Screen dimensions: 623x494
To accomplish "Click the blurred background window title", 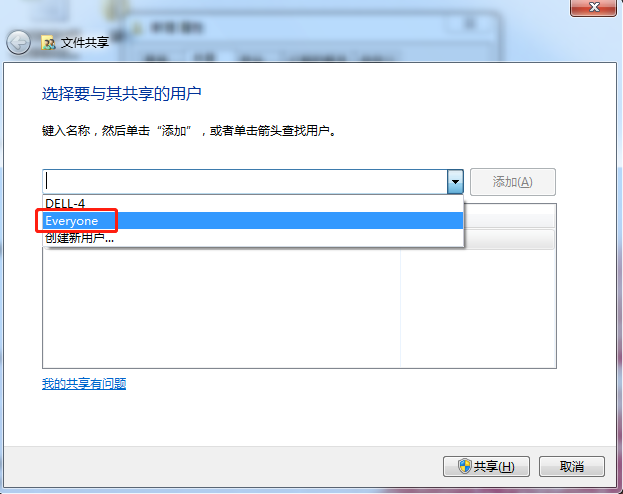I will point(176,28).
